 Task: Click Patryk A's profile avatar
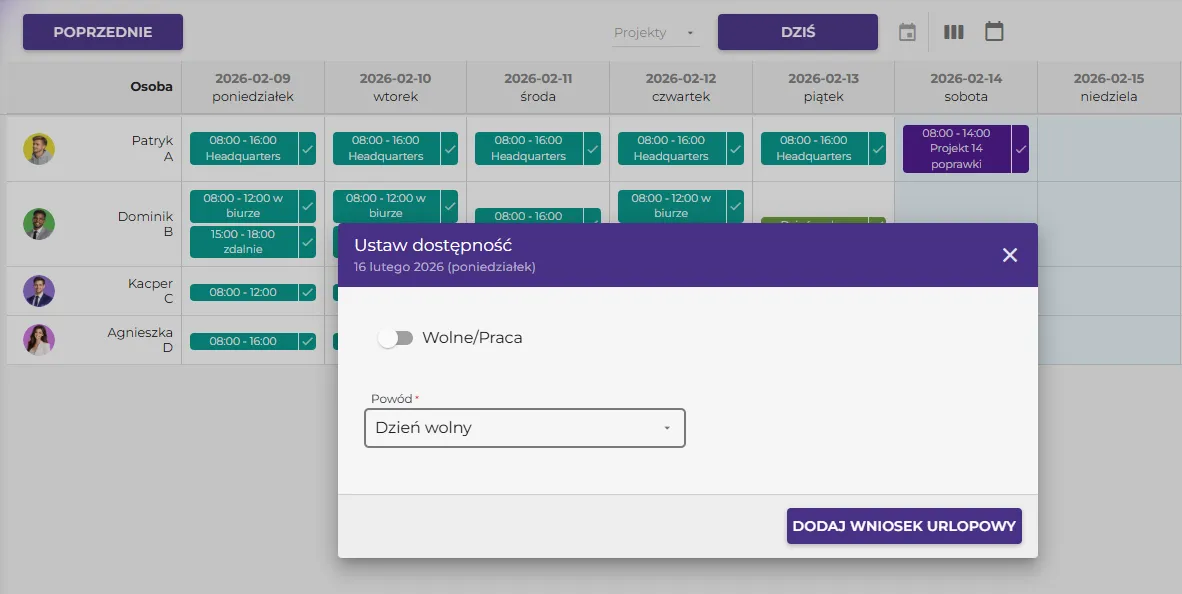[39, 148]
